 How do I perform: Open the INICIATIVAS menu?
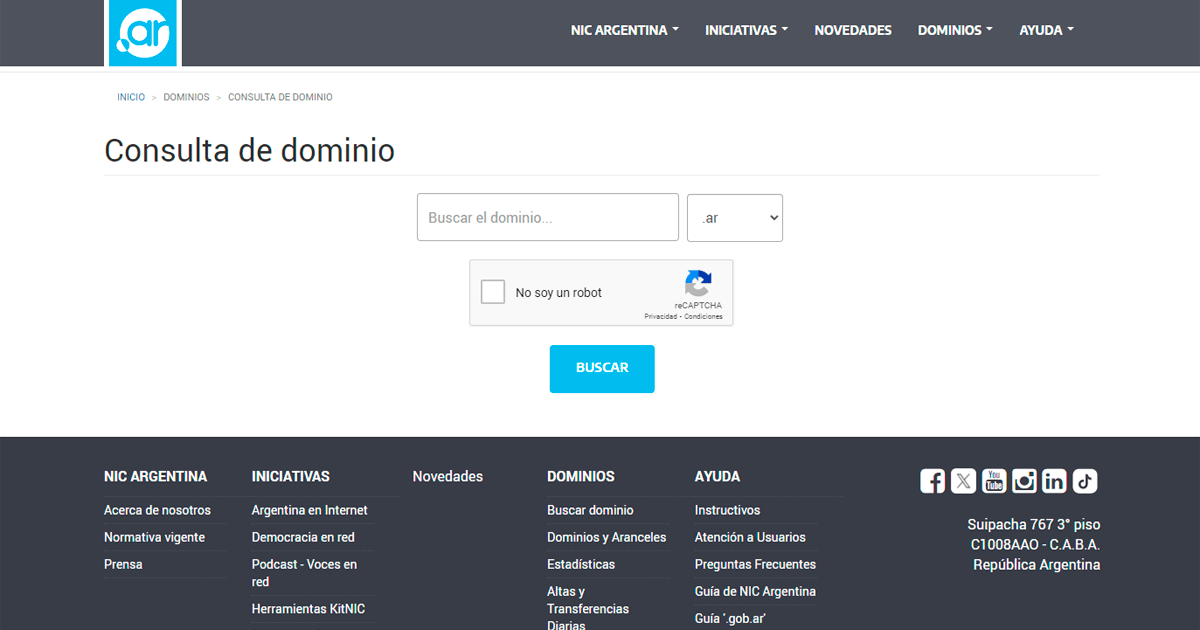746,30
